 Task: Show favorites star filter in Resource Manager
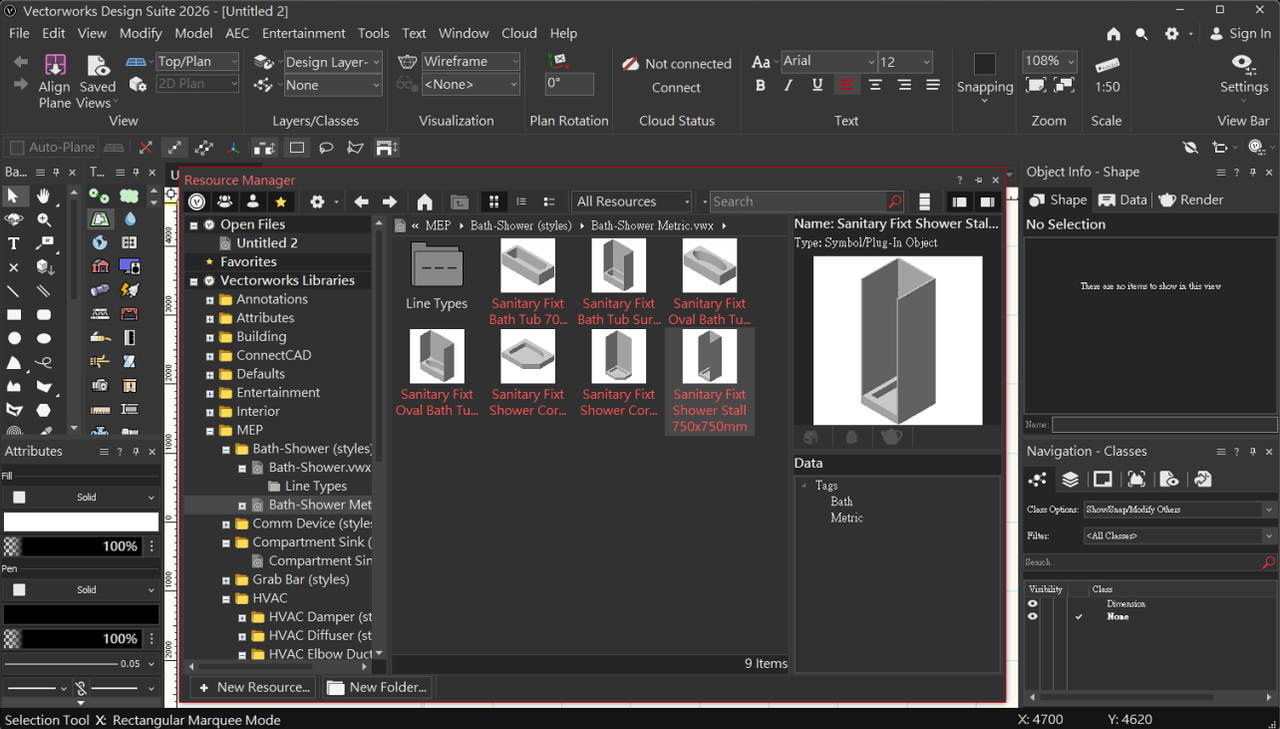coord(281,202)
